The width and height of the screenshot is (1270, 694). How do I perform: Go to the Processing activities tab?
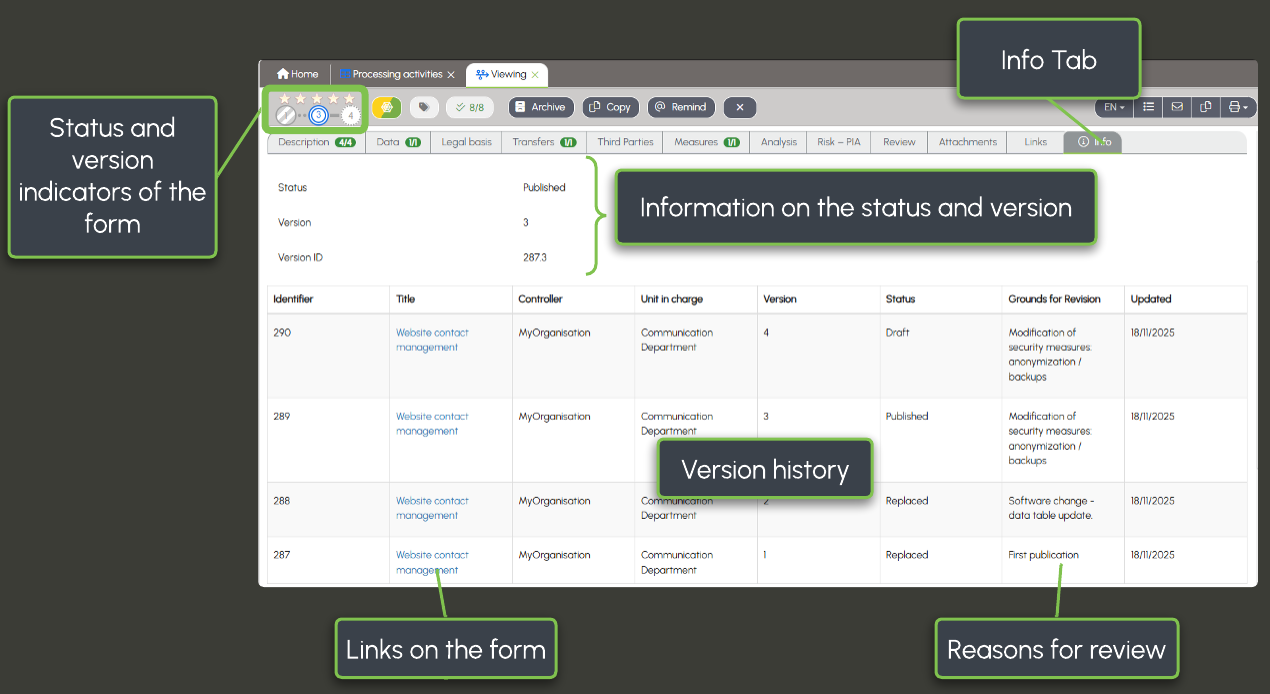pos(396,74)
